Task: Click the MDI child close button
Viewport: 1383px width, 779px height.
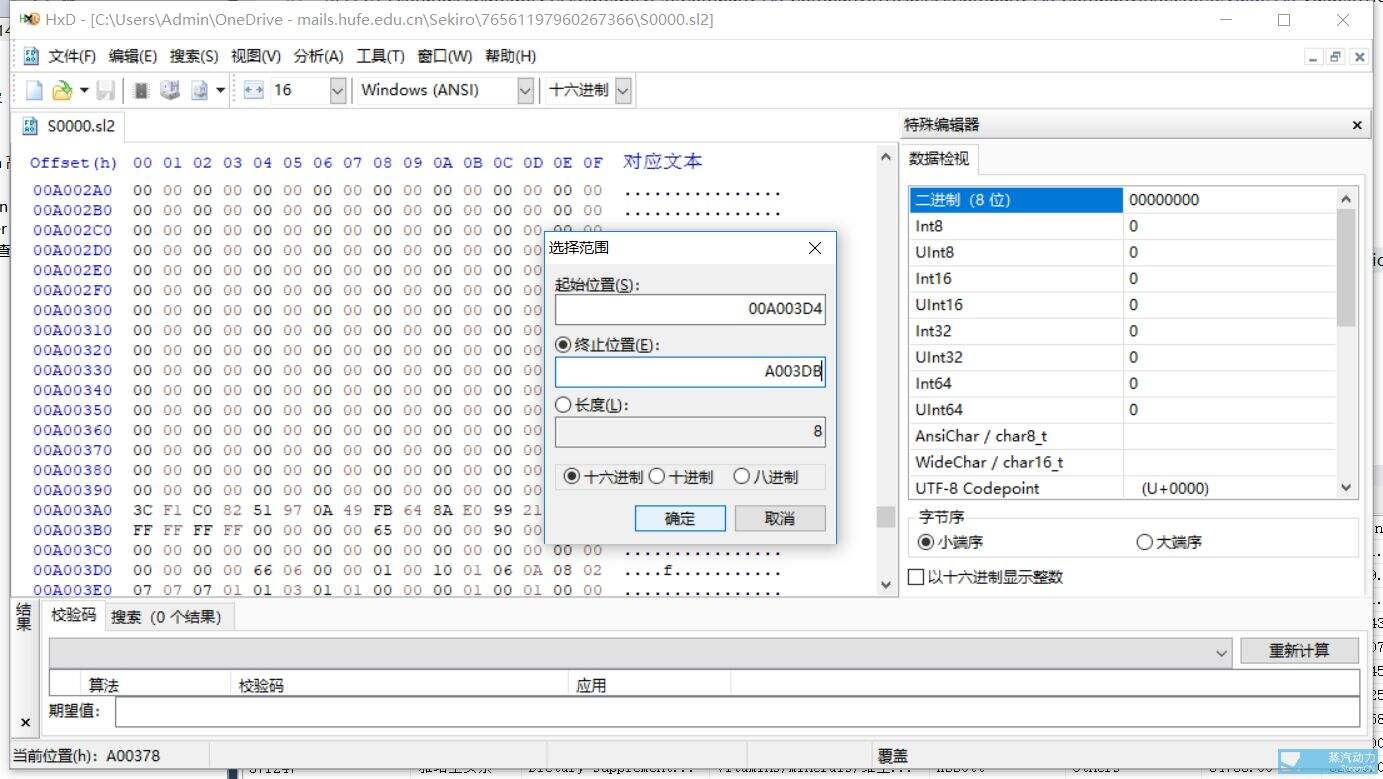Action: (x=1358, y=57)
